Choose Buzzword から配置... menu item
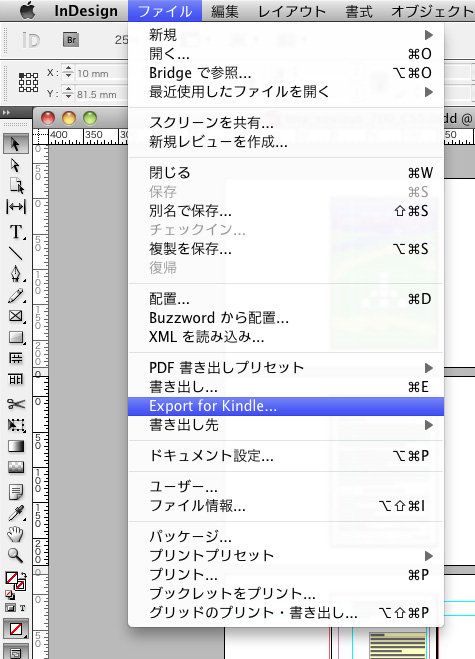 point(286,318)
